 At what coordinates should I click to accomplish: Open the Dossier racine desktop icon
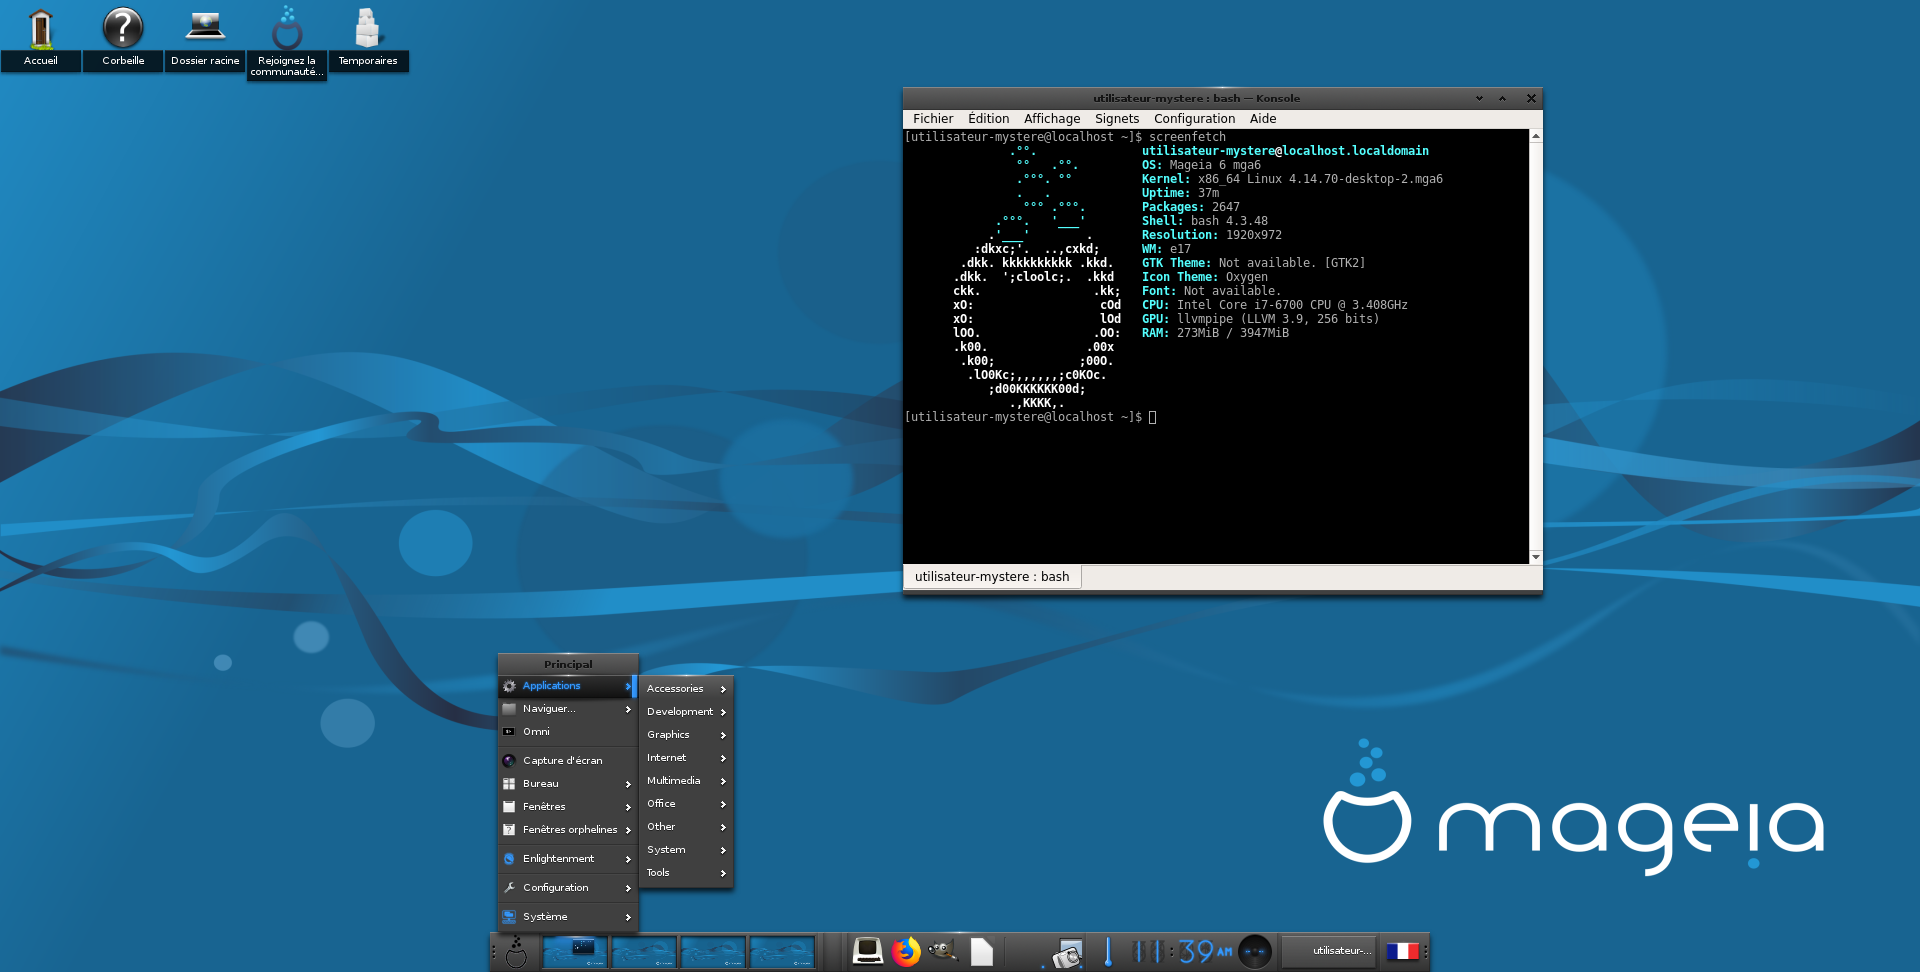pos(205,37)
